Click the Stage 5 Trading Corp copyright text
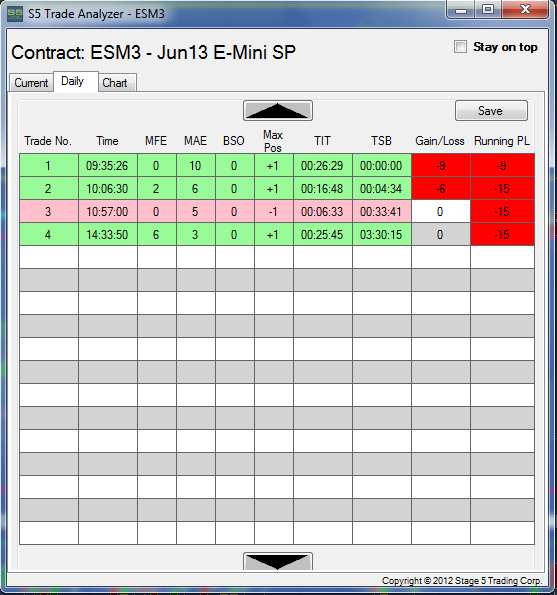Screen dimensions: 557x595 [462, 581]
